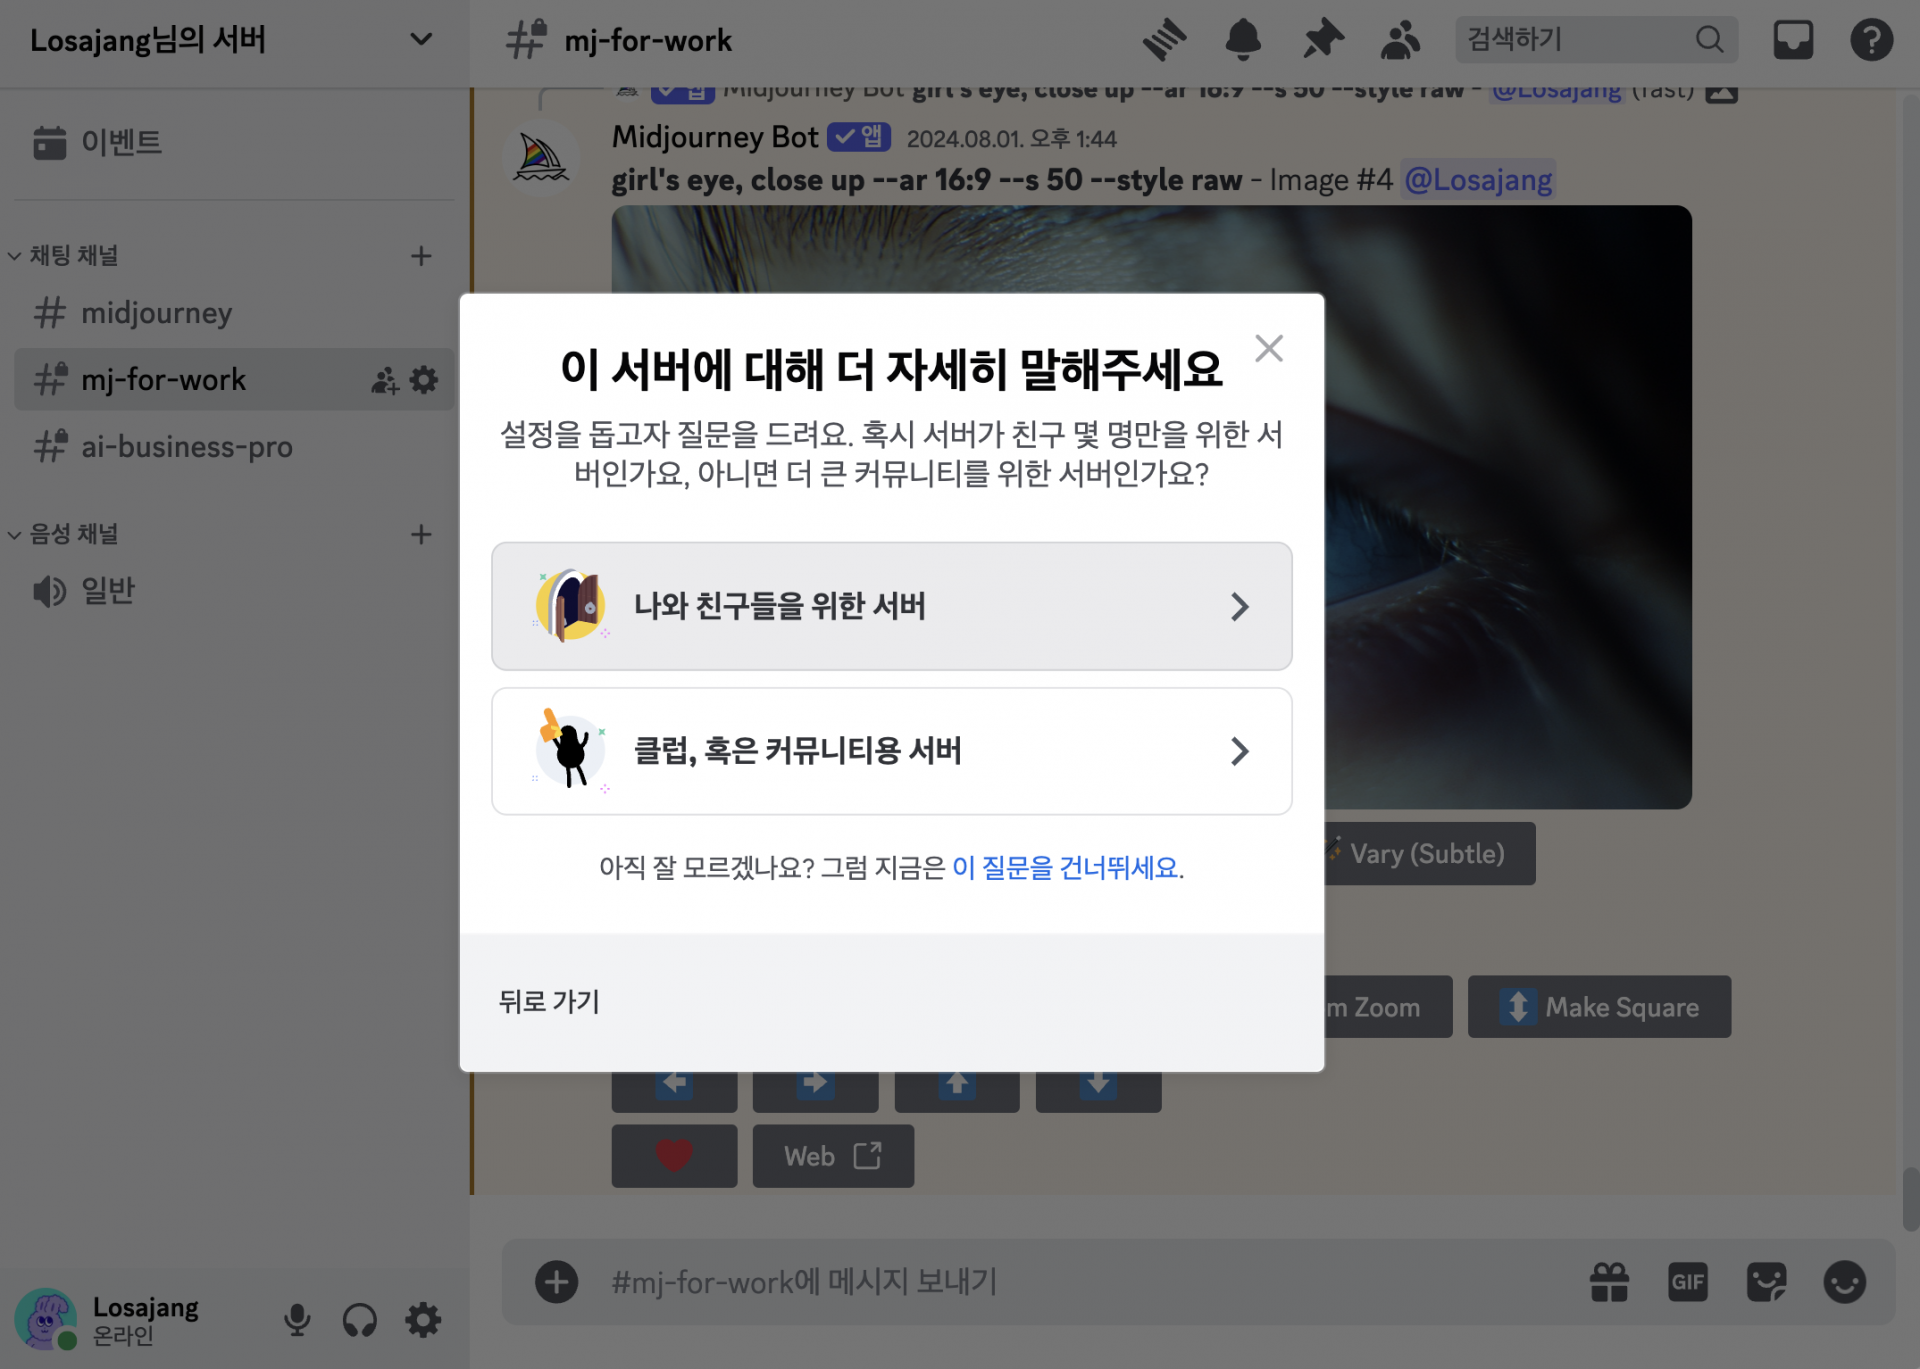Click 뒤로 가기 button

549,1001
